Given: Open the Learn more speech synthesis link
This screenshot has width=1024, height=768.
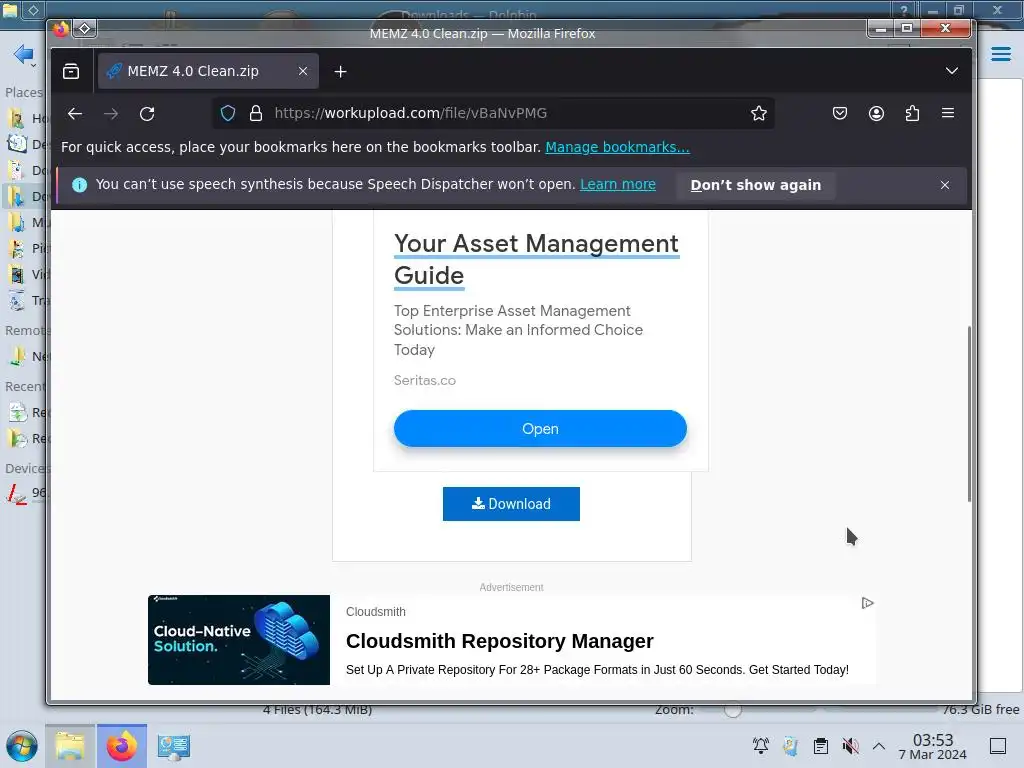Looking at the screenshot, I should coord(618,185).
